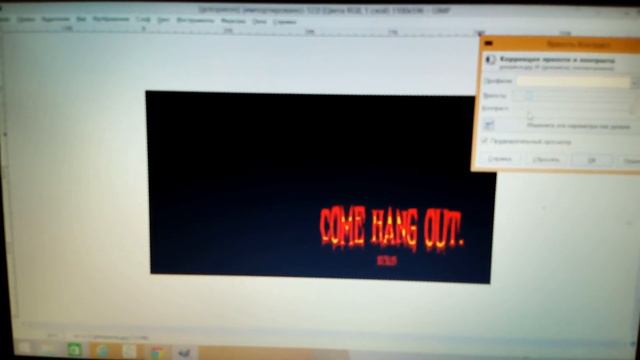Screen dimensions: 640x360
Task: Open the Правка (Edit) menu
Action: pos(26,19)
